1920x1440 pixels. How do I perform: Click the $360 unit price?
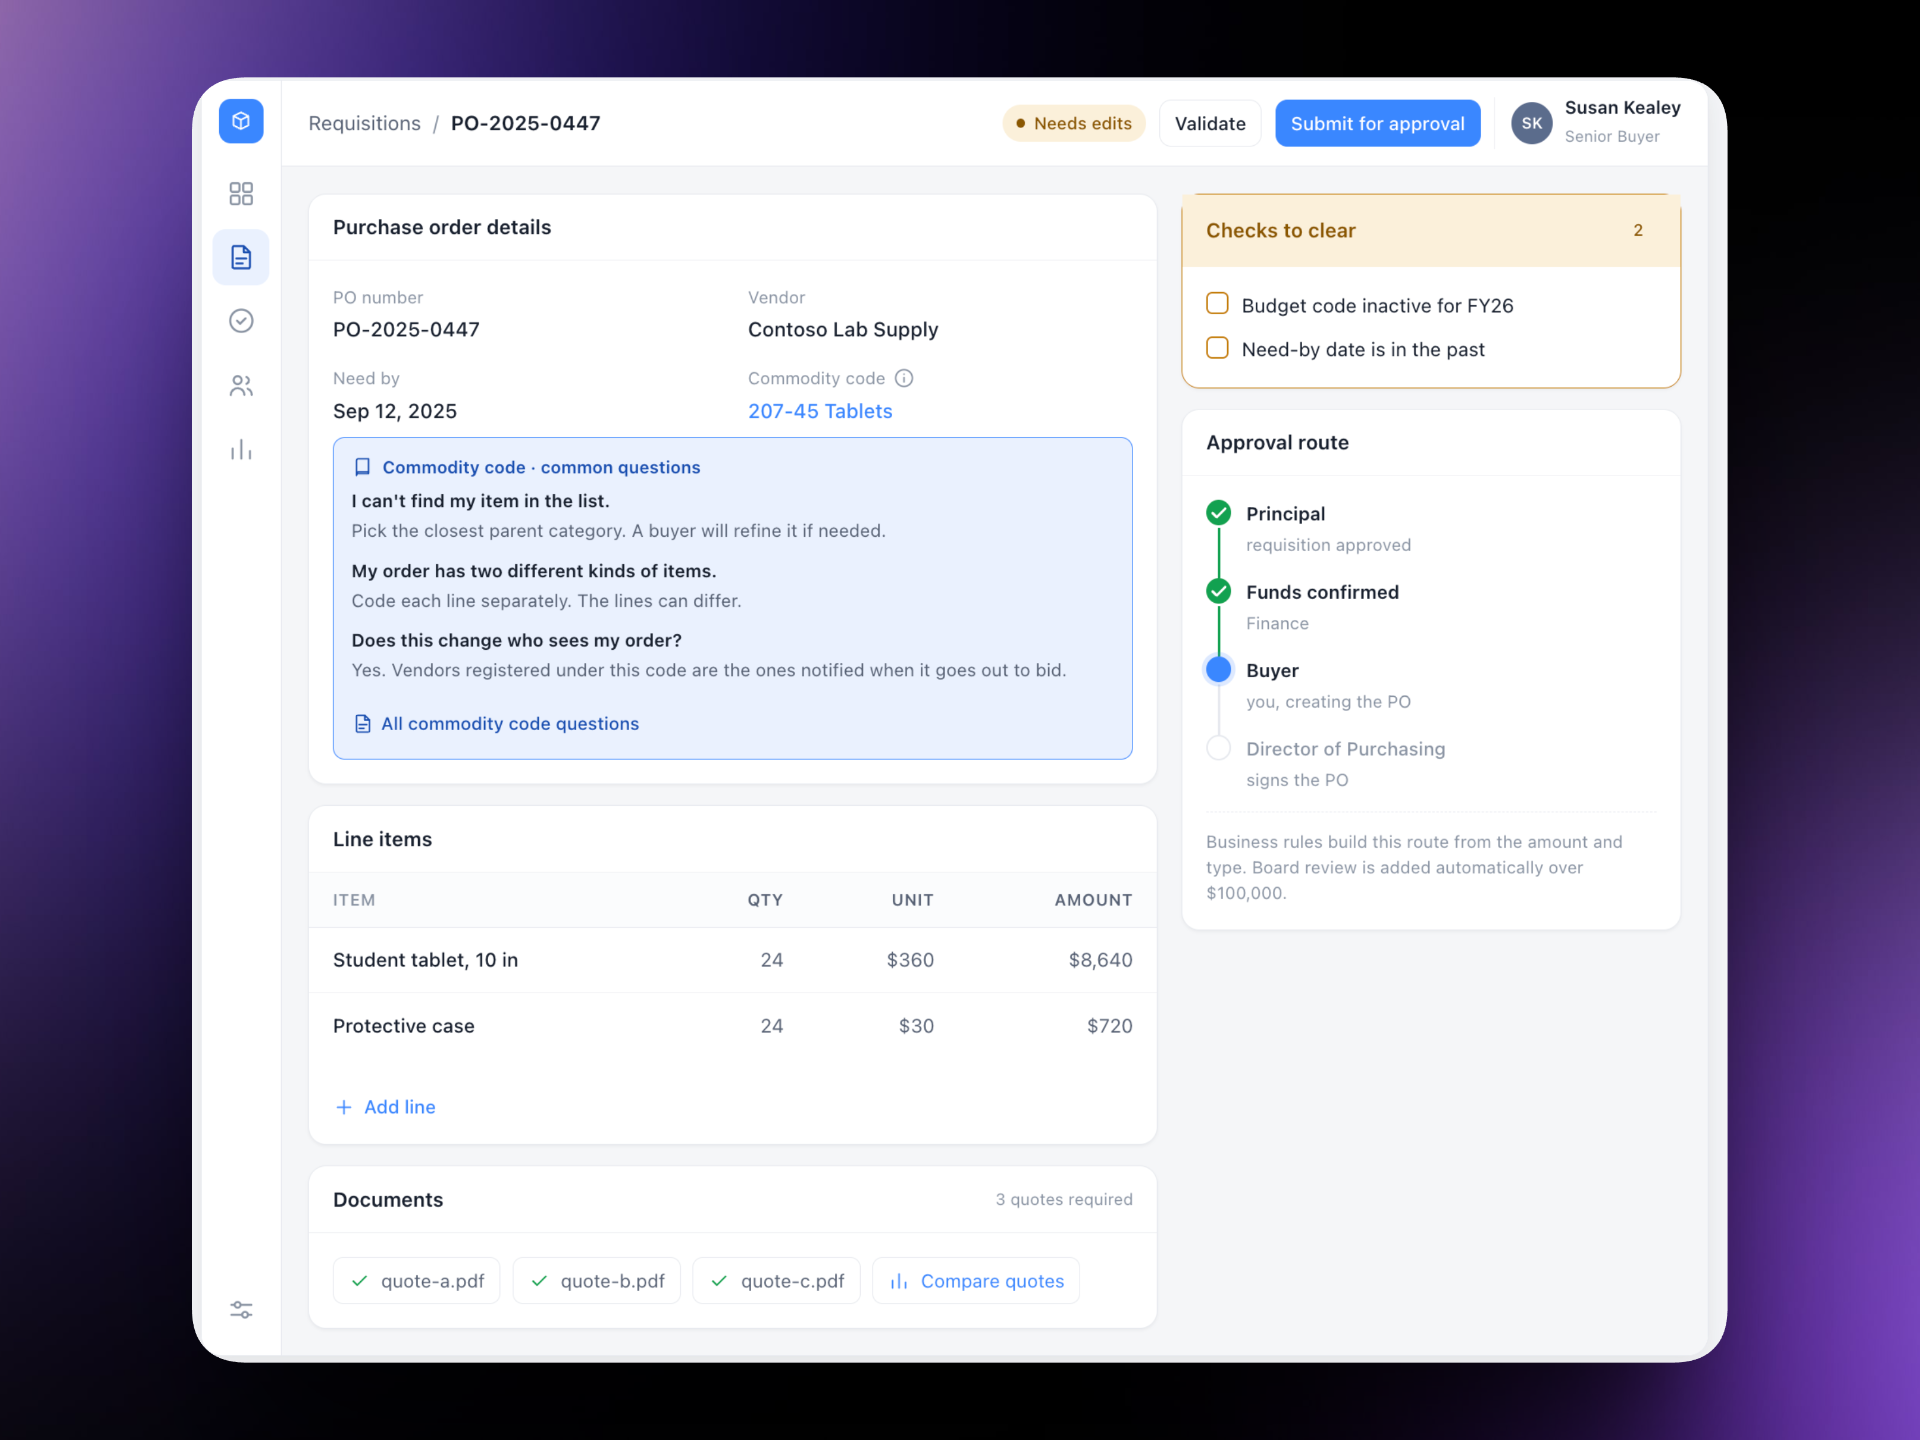point(910,960)
